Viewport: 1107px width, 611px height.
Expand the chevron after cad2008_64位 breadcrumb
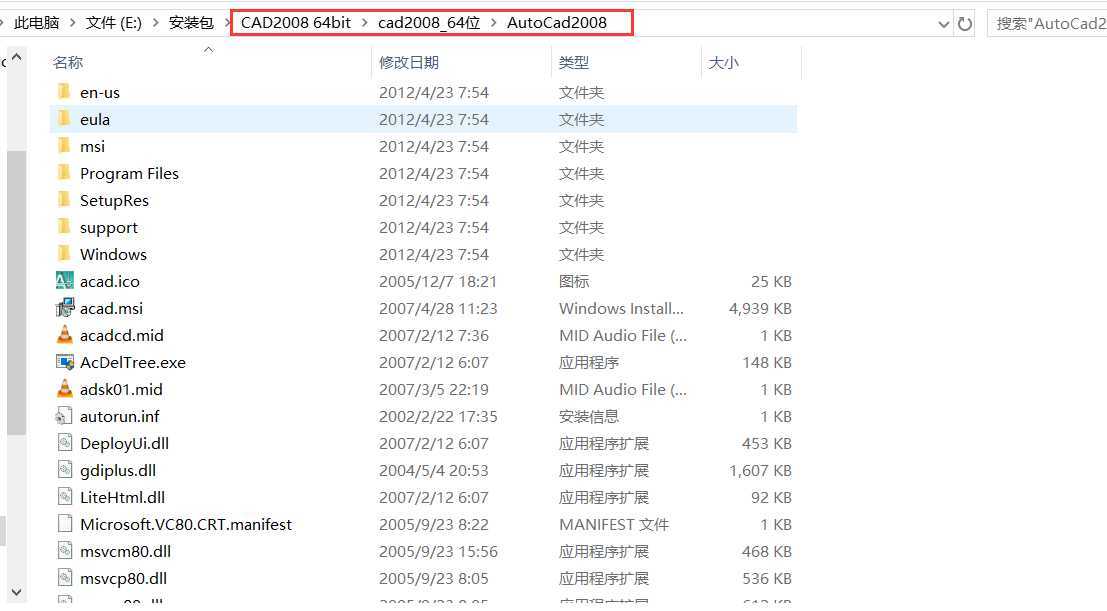(493, 23)
